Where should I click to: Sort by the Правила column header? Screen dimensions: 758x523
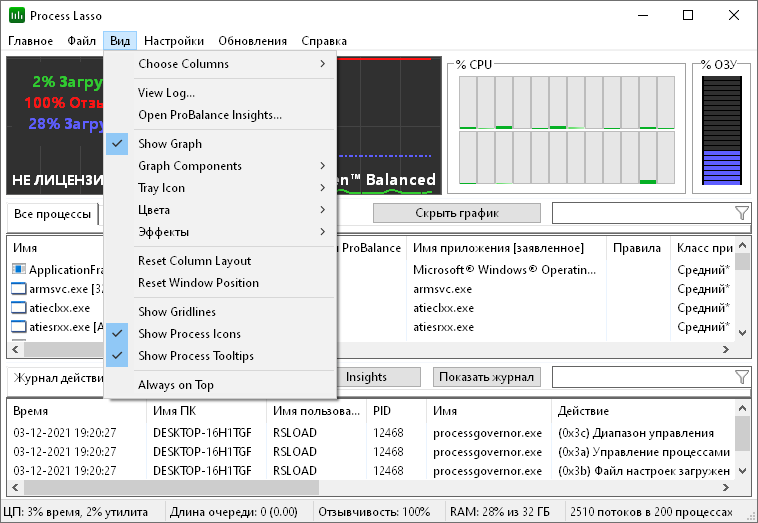click(638, 248)
